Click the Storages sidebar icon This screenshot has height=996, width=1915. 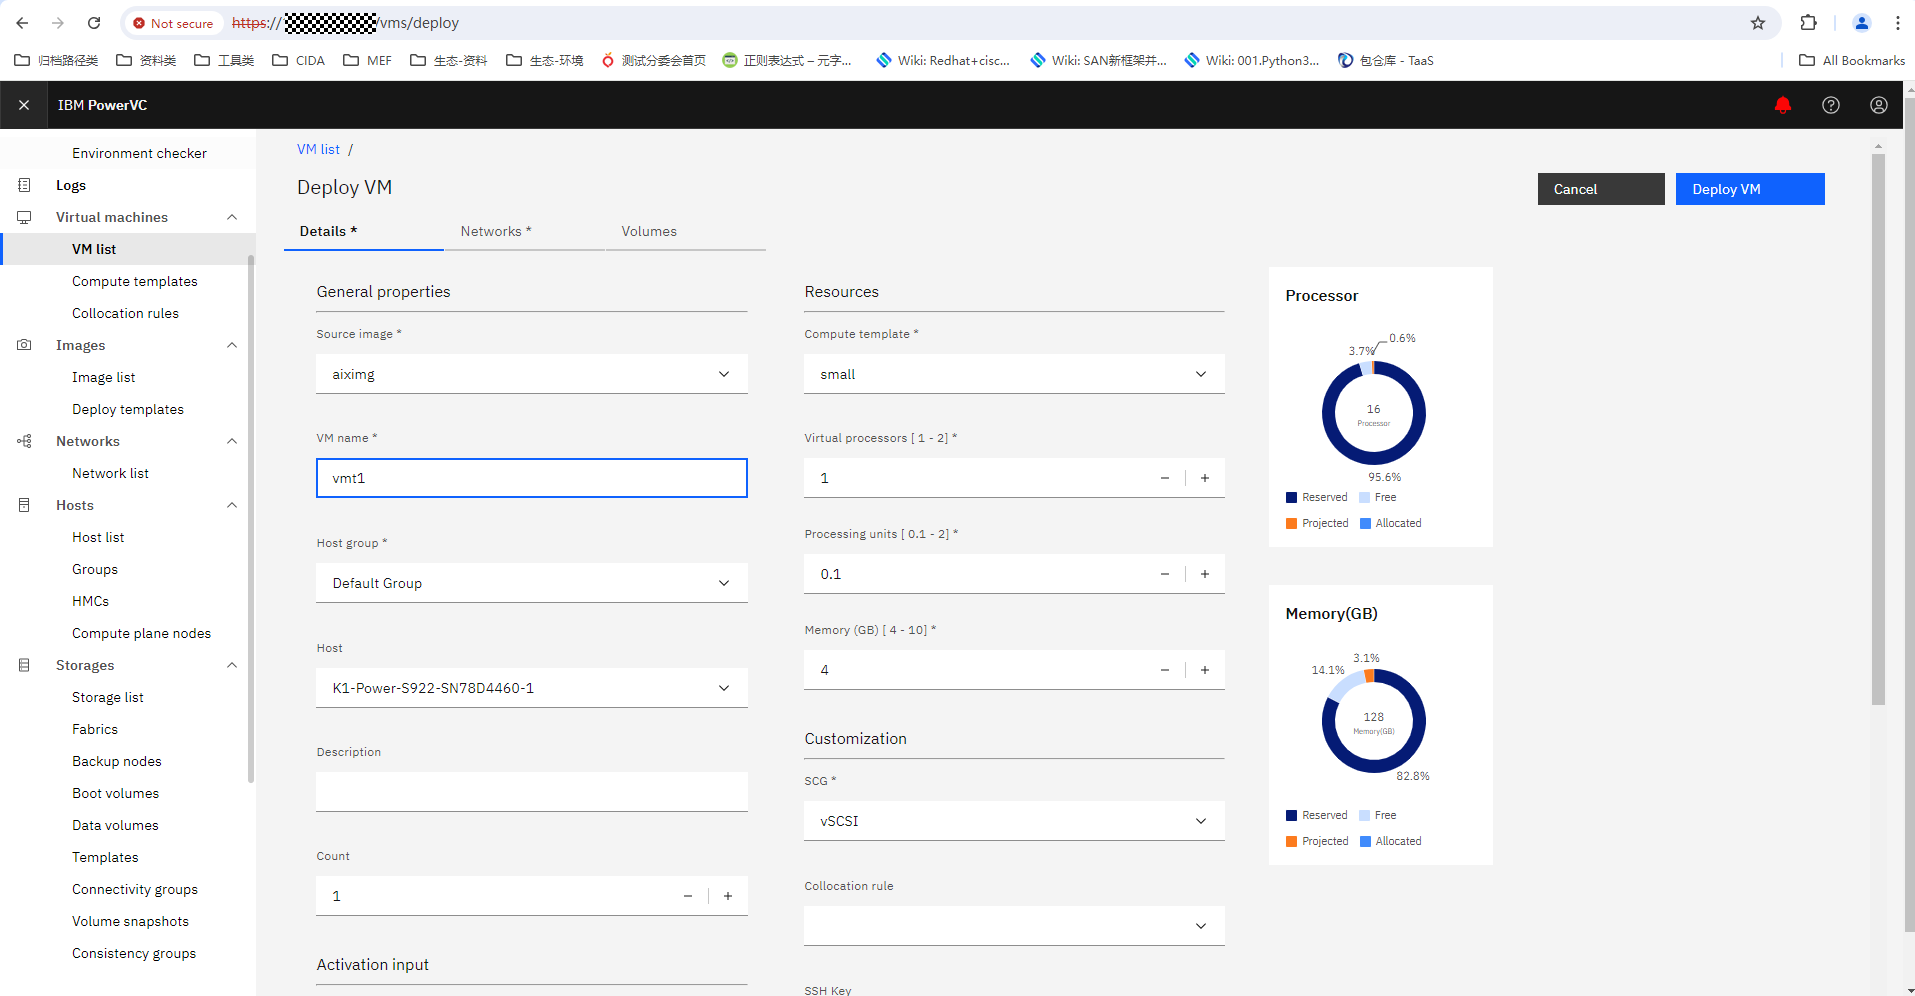pyautogui.click(x=24, y=665)
